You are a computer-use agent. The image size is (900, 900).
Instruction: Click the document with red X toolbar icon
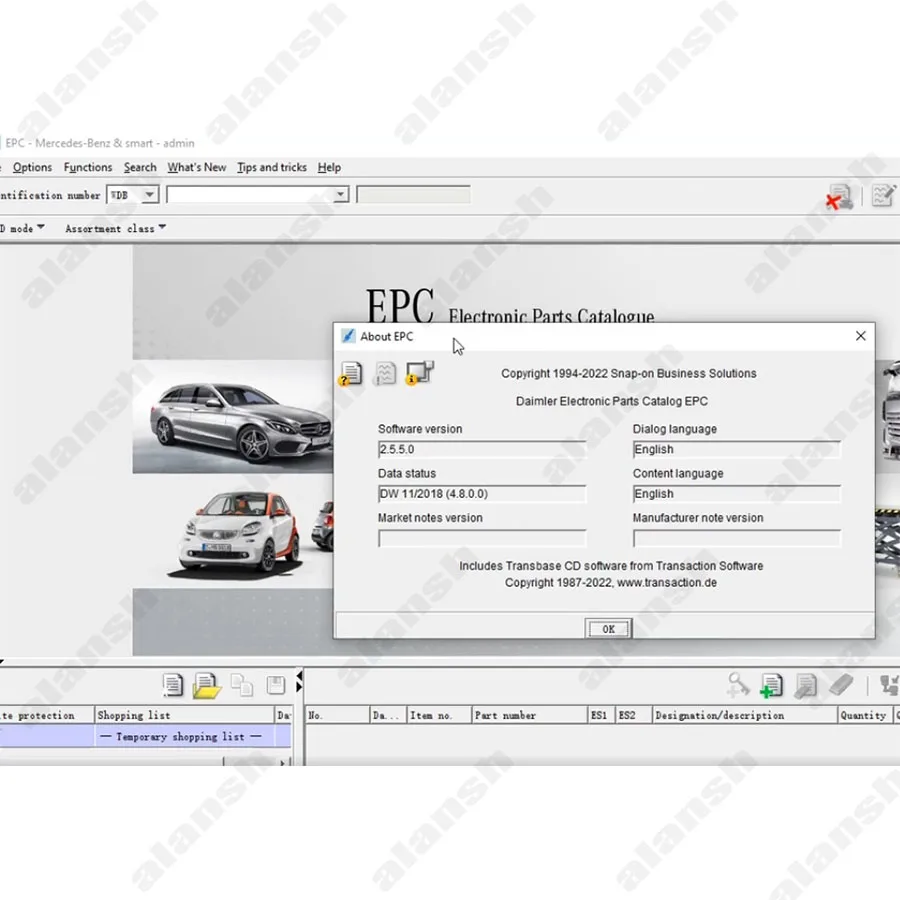click(839, 197)
